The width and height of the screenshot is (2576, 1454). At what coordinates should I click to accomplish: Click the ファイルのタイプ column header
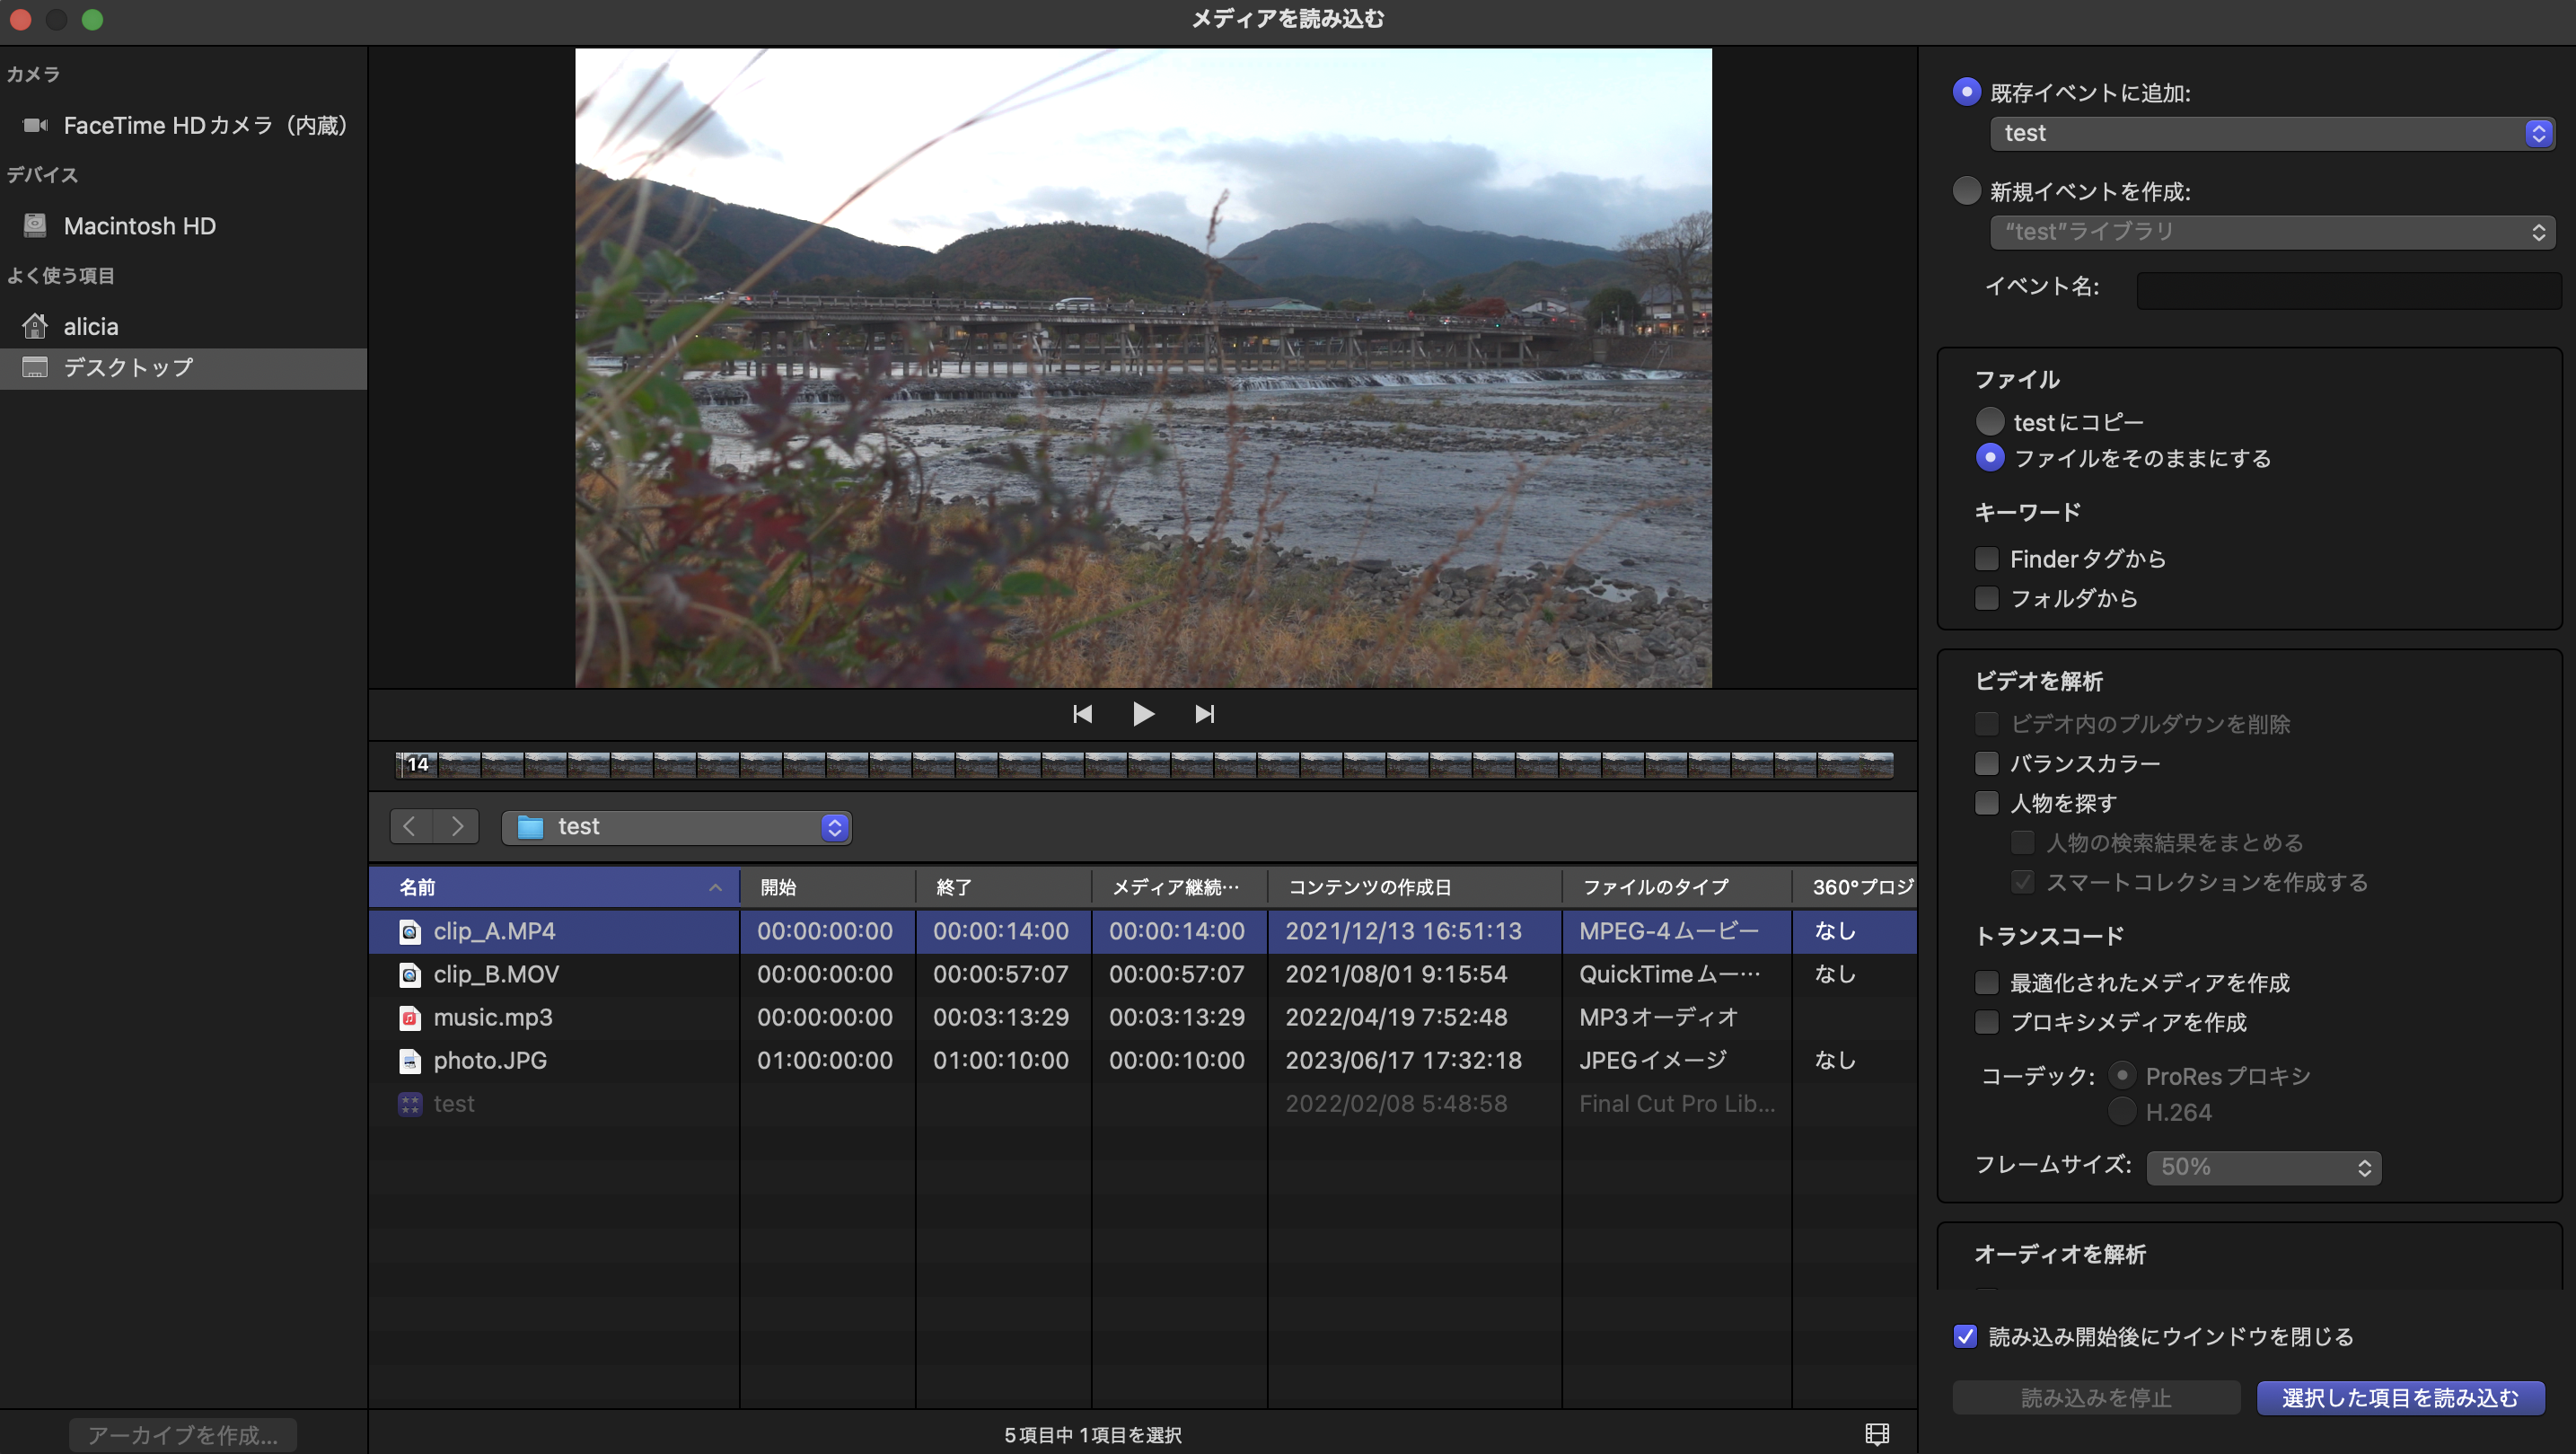[1655, 886]
